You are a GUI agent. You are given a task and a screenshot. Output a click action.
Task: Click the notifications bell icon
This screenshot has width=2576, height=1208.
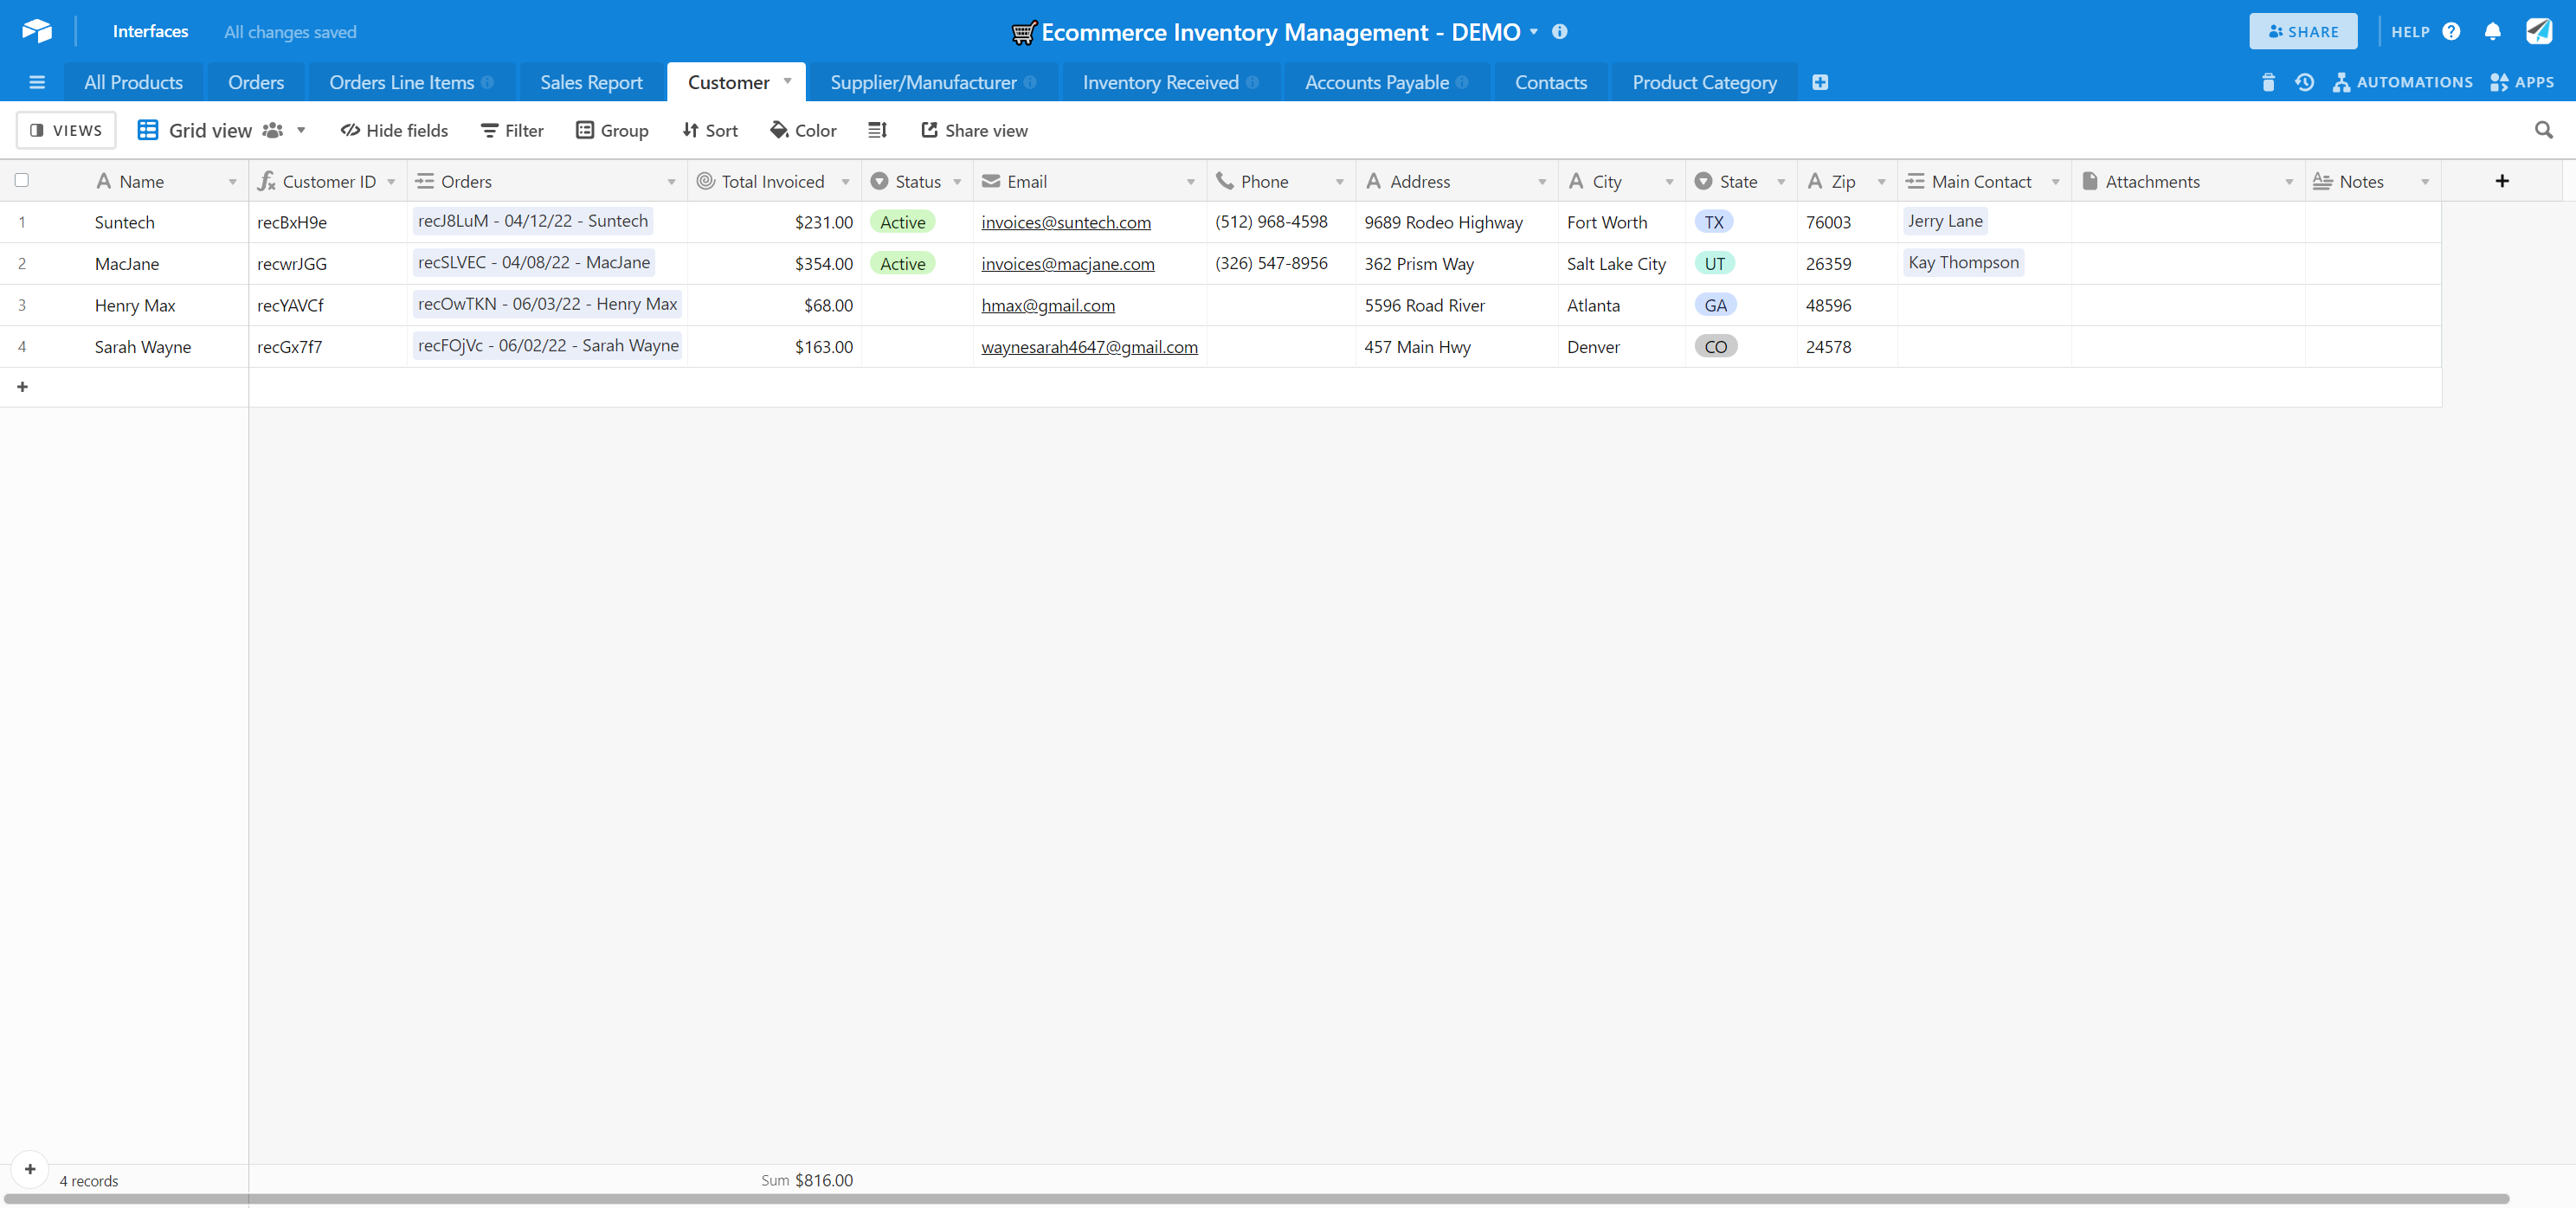pos(2492,32)
